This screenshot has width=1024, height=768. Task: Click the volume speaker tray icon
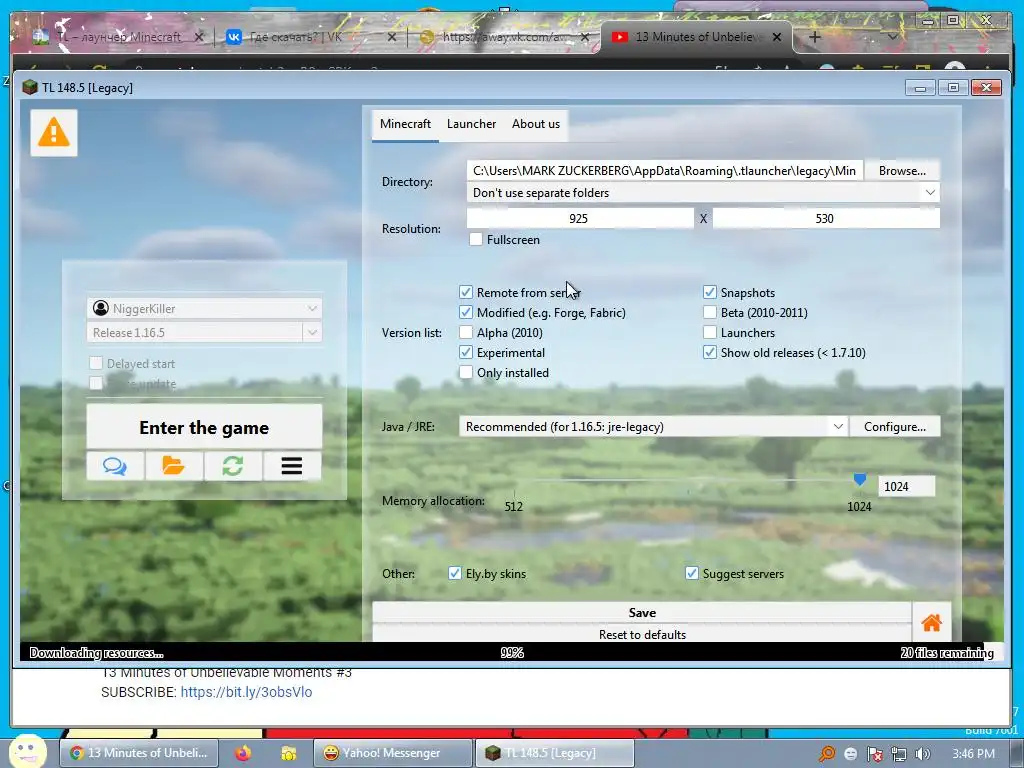[x=923, y=754]
